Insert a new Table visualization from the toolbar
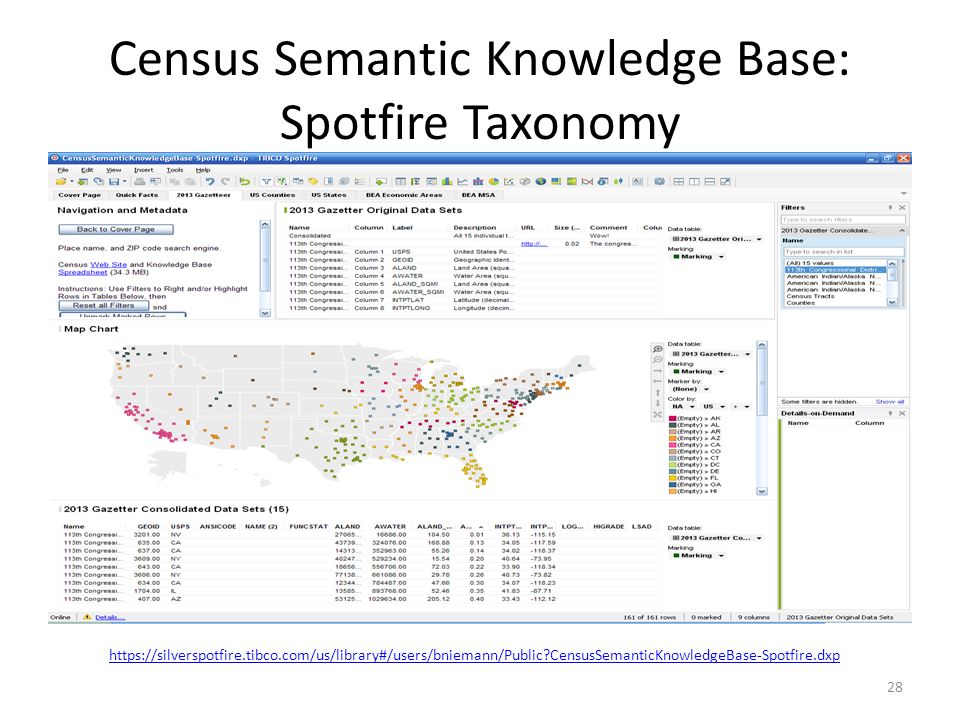This screenshot has width=960, height=720. coord(400,181)
